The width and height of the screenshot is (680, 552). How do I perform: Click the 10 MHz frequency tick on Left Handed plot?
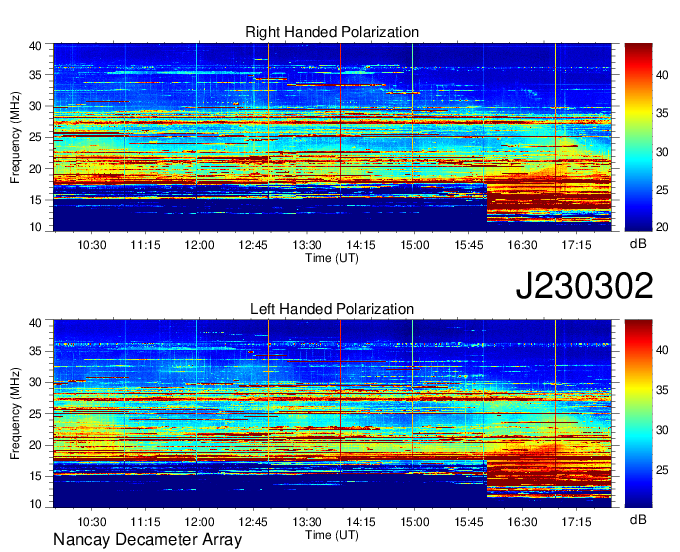tap(36, 504)
